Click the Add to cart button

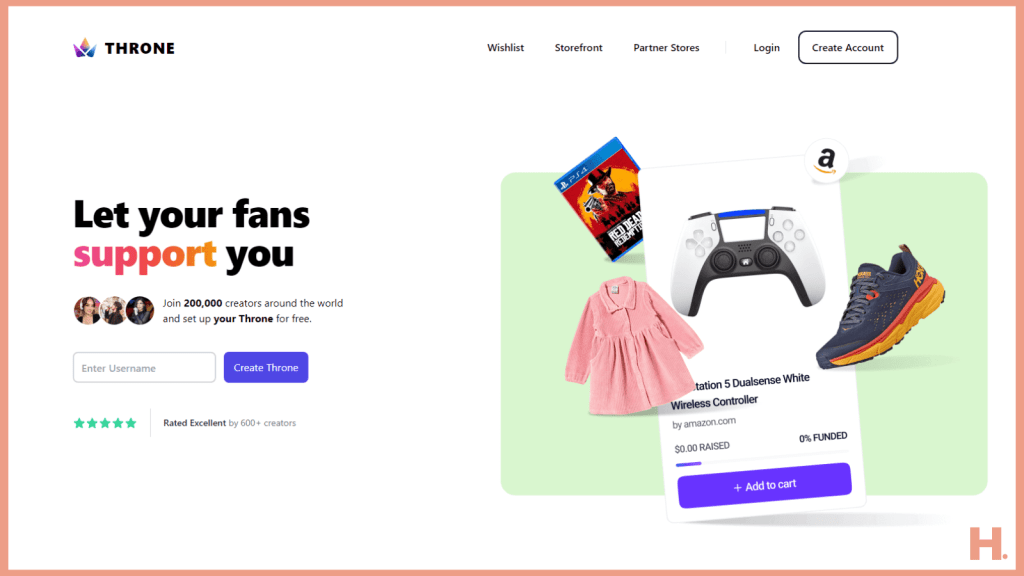(765, 485)
